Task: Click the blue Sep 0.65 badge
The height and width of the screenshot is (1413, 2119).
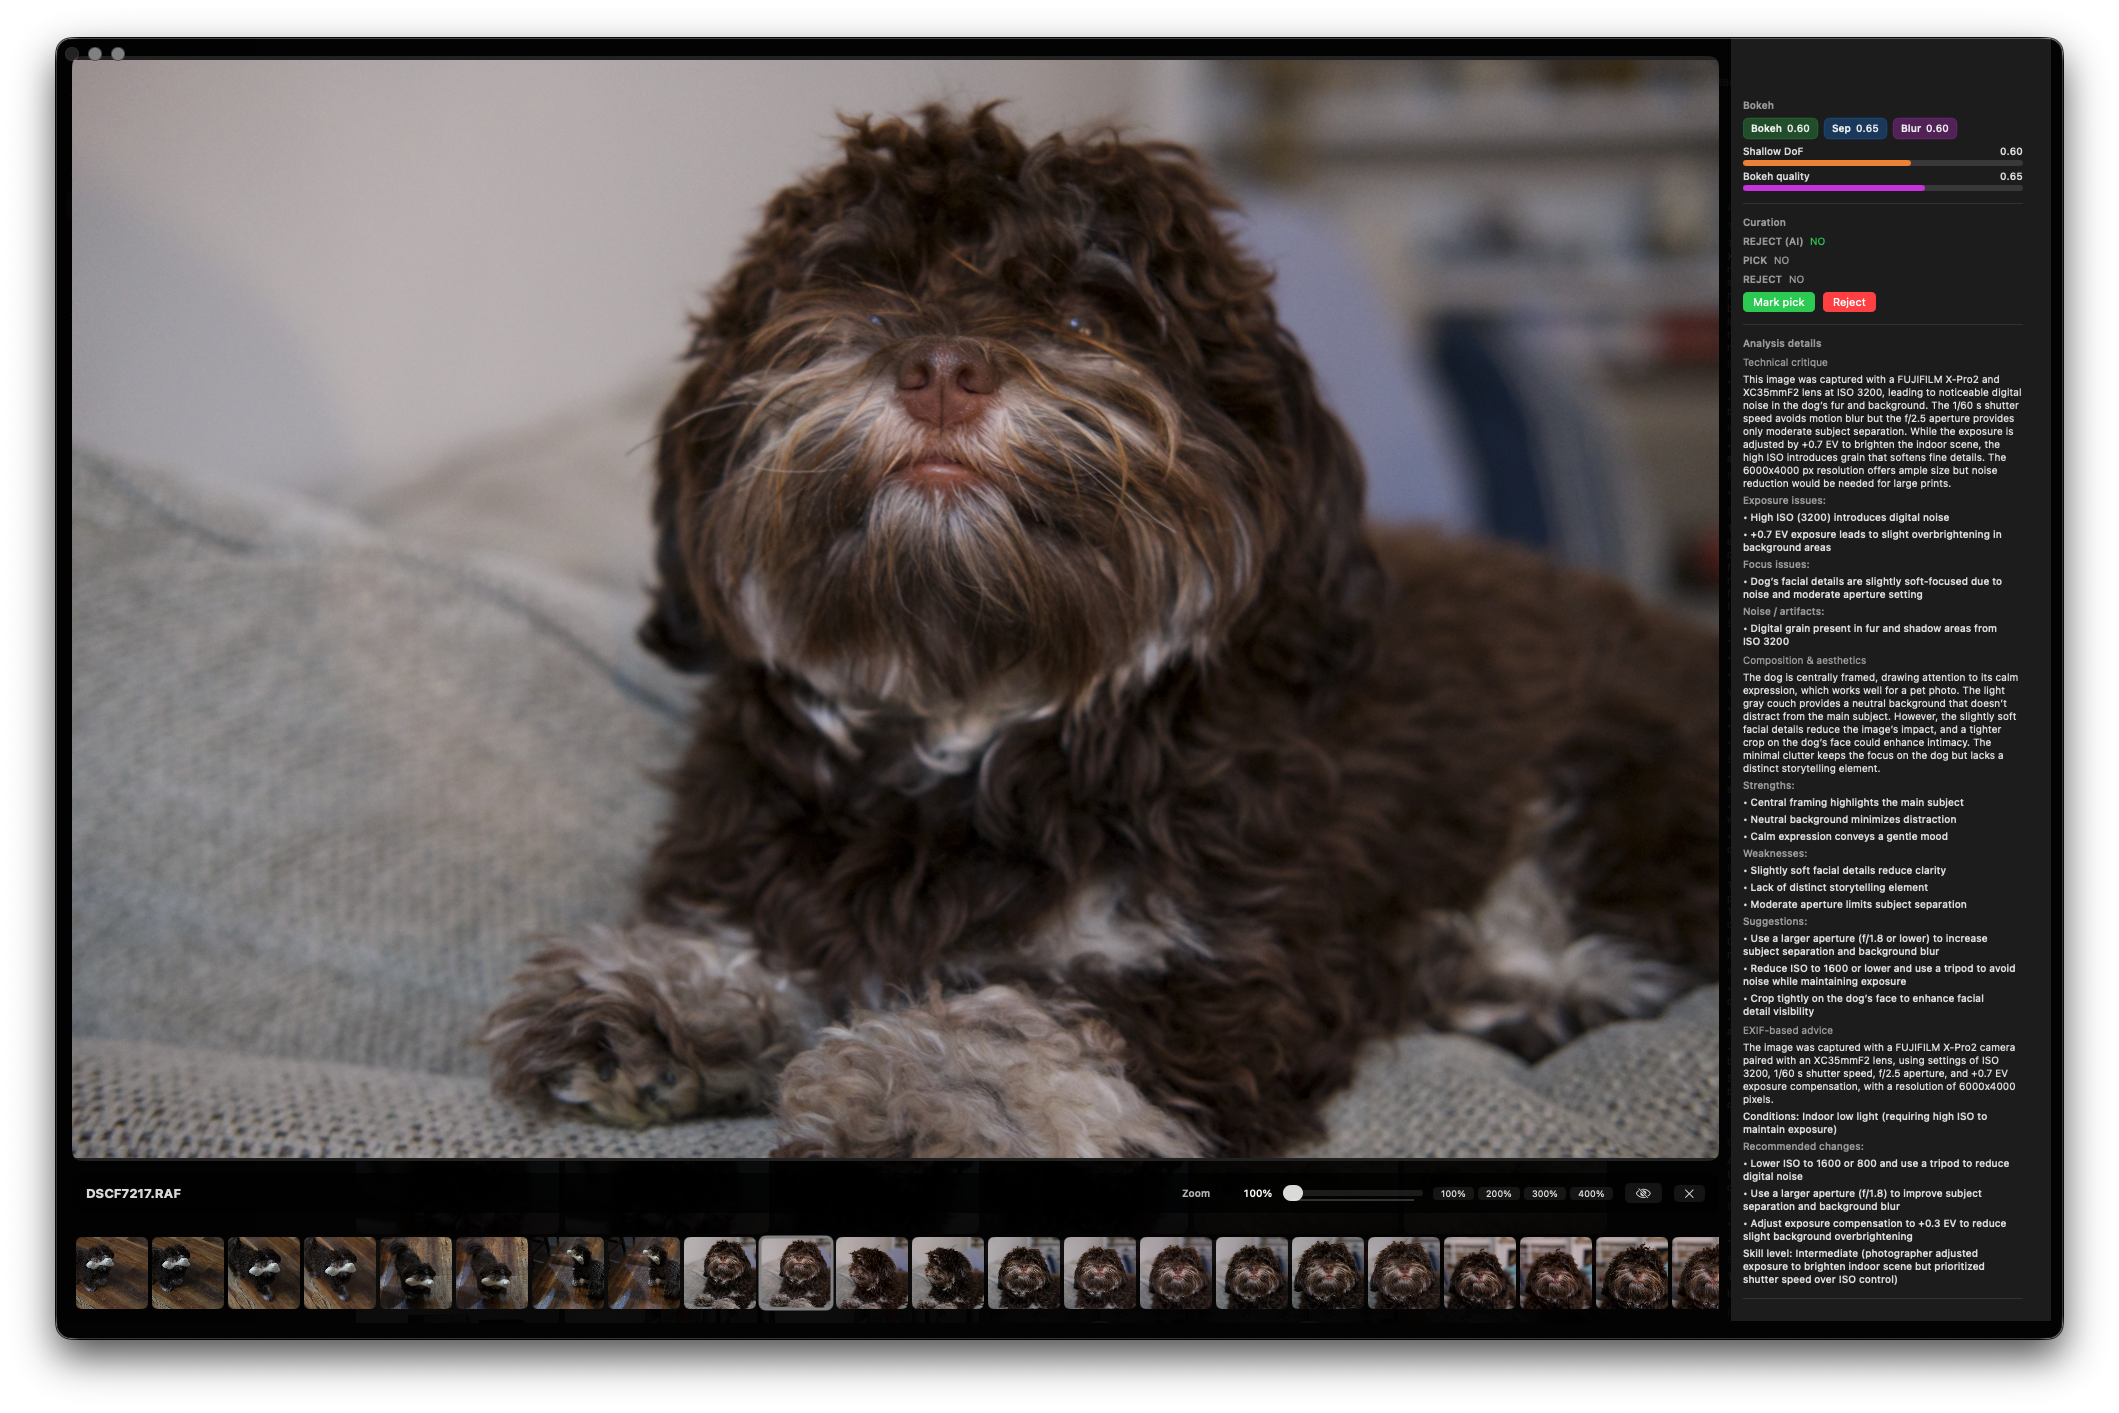Action: (x=1854, y=128)
